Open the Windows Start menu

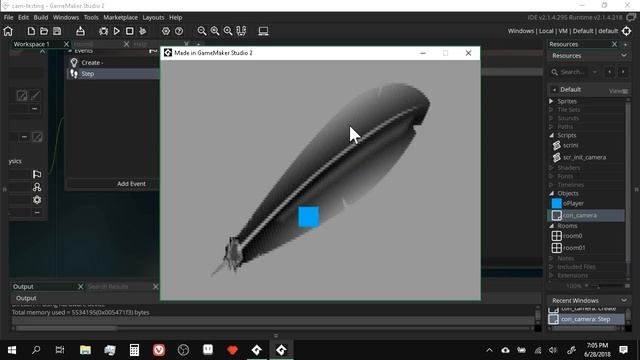click(12, 350)
